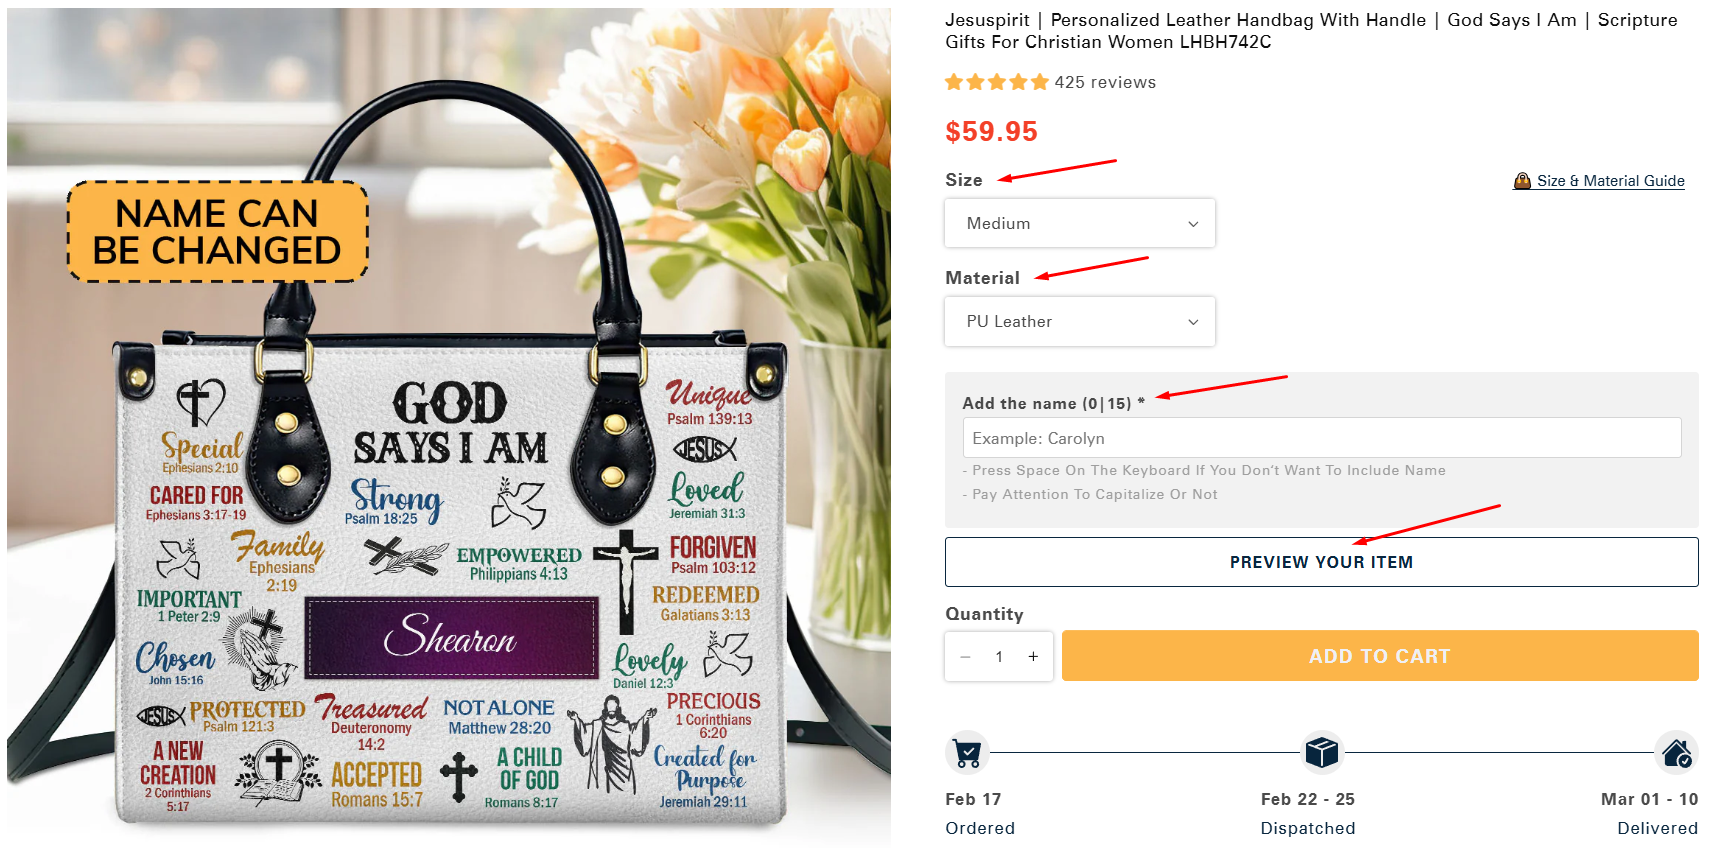Click the 425 reviews link
The height and width of the screenshot is (848, 1716).
tap(1105, 82)
